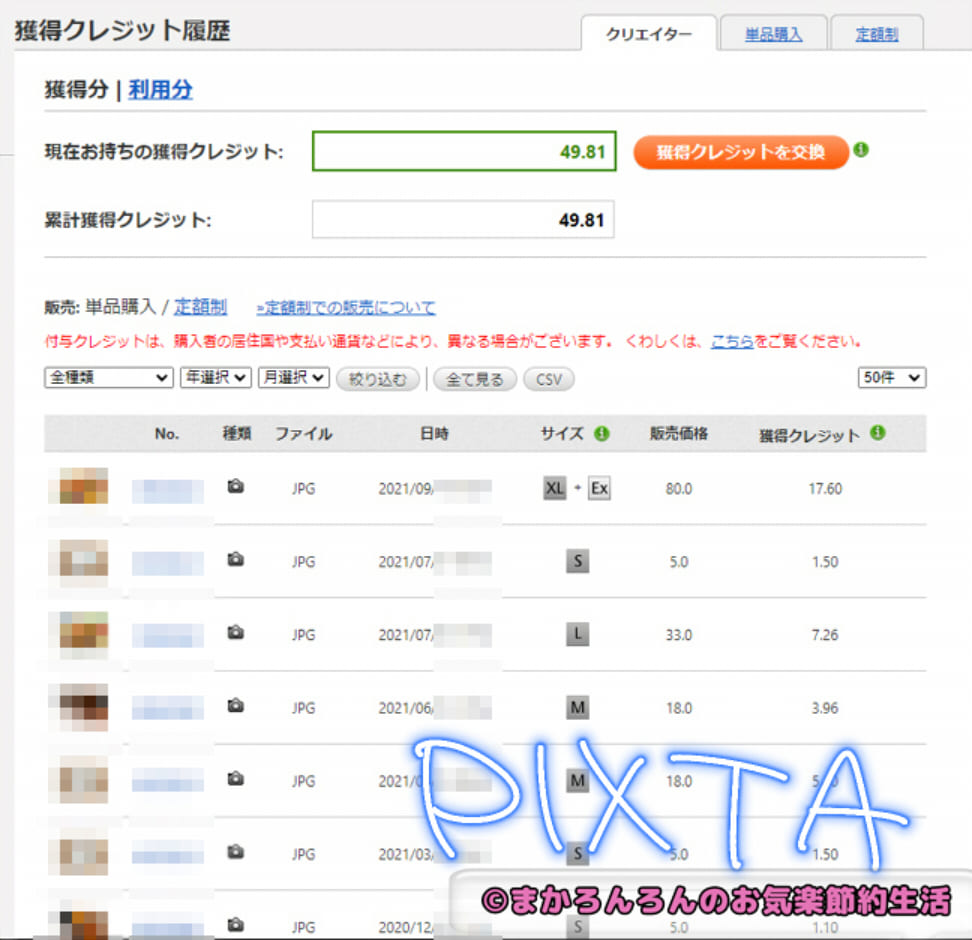Expand the 50件 per-page dropdown
The image size is (972, 940).
point(891,378)
